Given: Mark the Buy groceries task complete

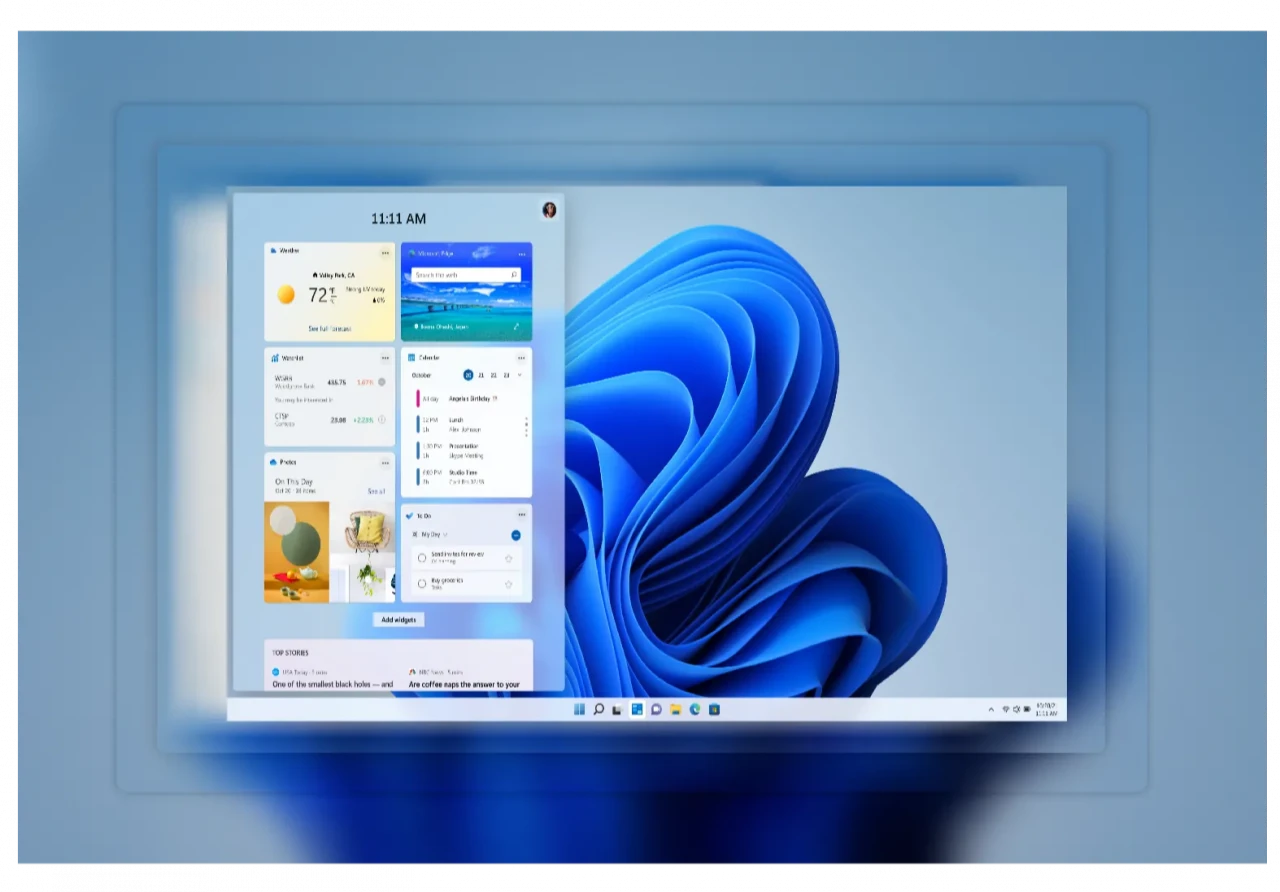Looking at the screenshot, I should [422, 584].
